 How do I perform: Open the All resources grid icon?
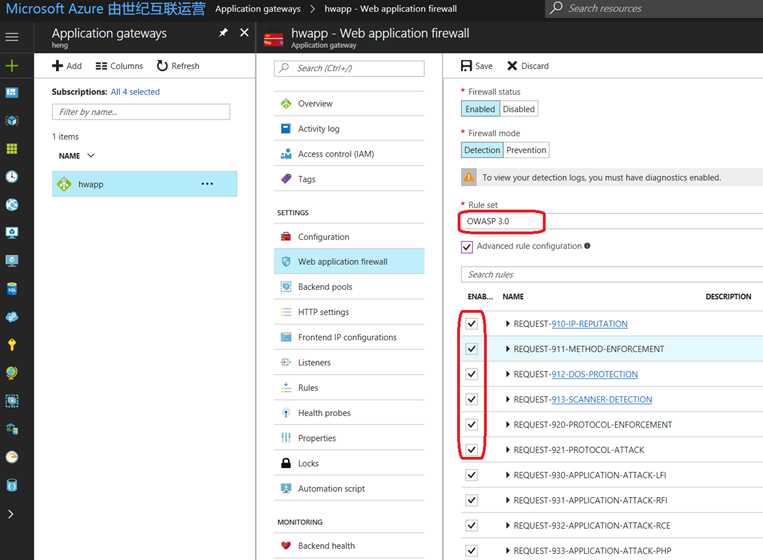[x=12, y=149]
